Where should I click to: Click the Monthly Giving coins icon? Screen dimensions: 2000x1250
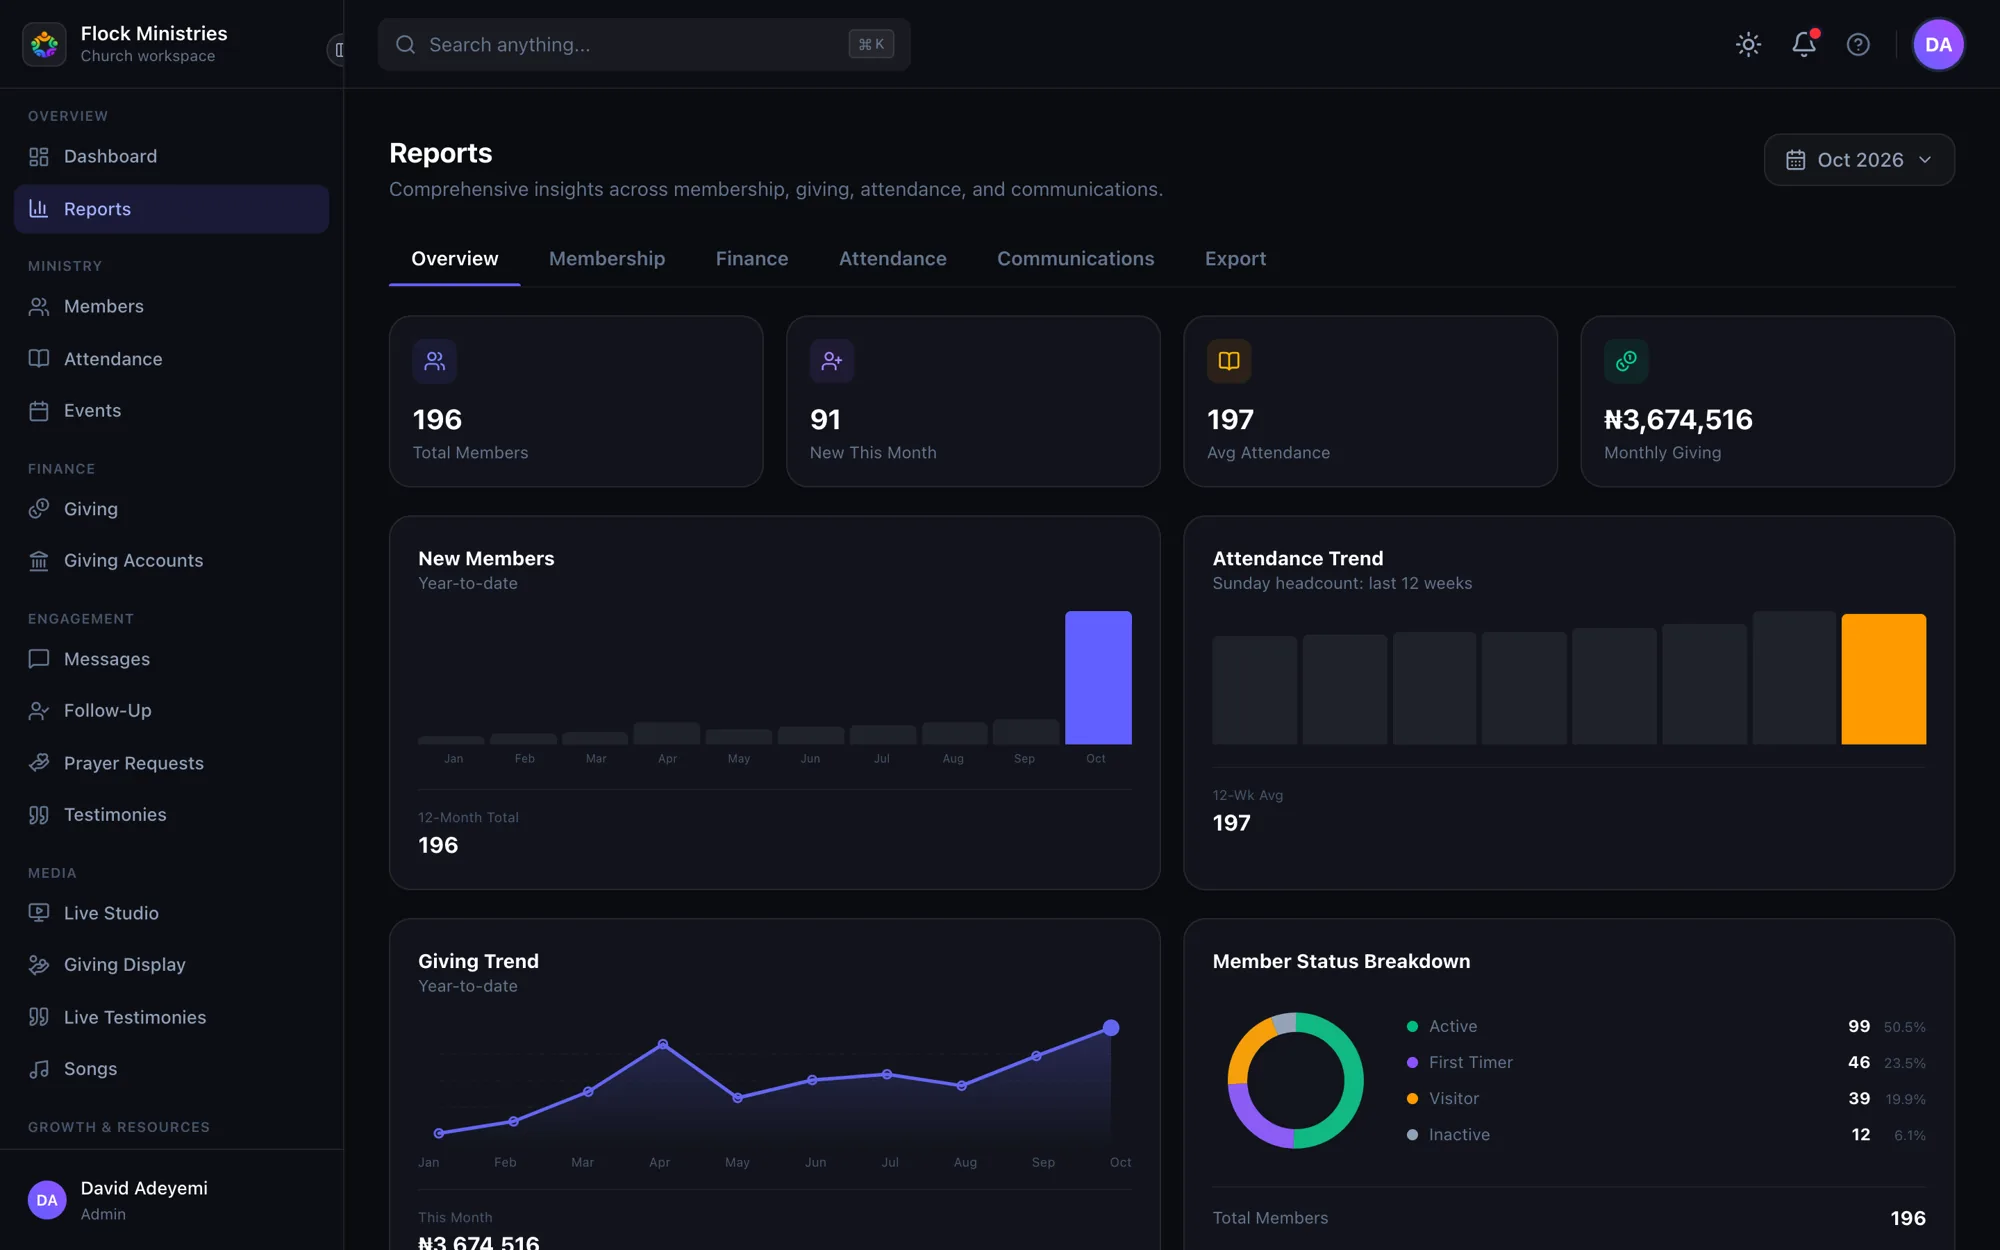(1626, 361)
